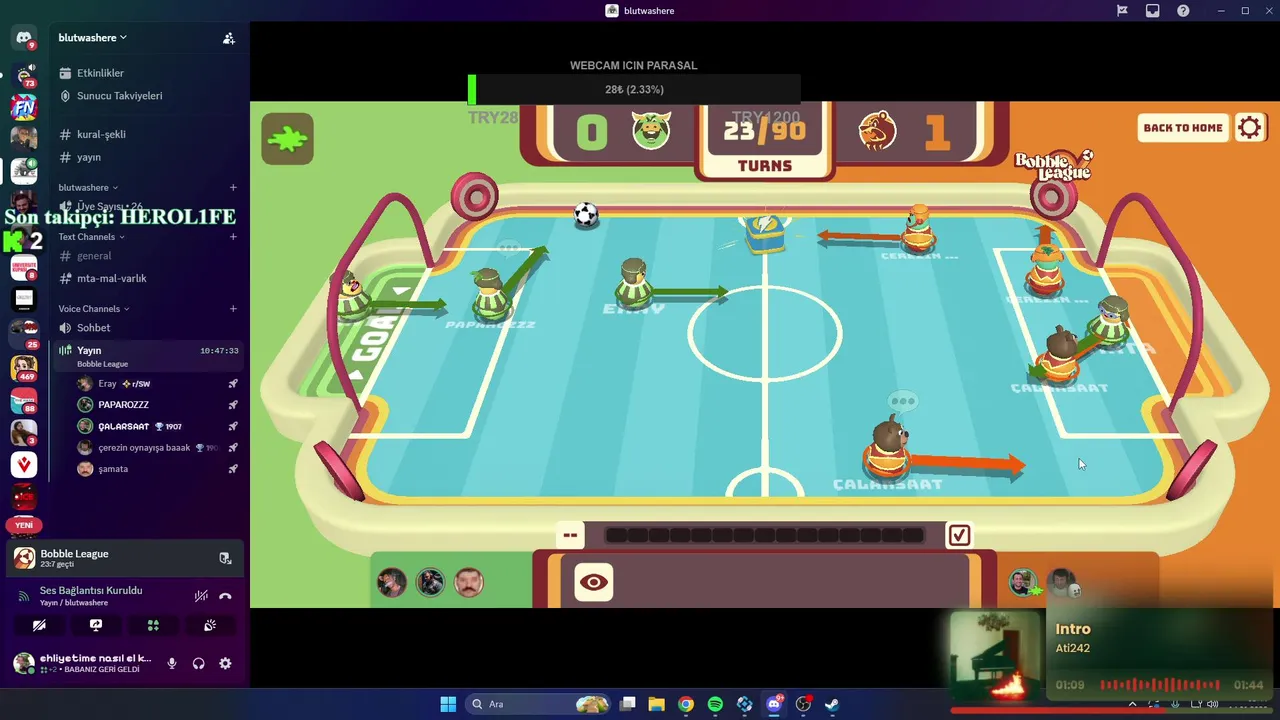The image size is (1280, 720).
Task: Open Bobble League activity pop-out icon
Action: [225, 558]
